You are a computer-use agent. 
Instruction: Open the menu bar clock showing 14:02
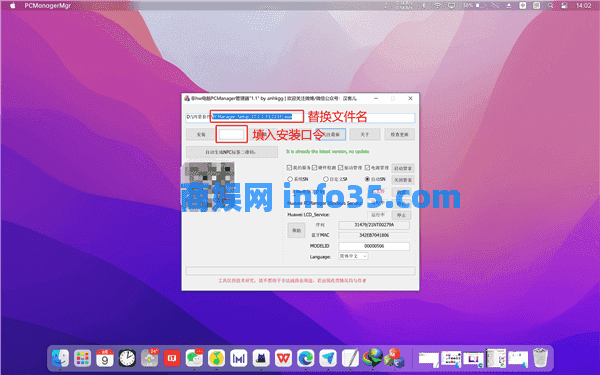(x=584, y=5)
